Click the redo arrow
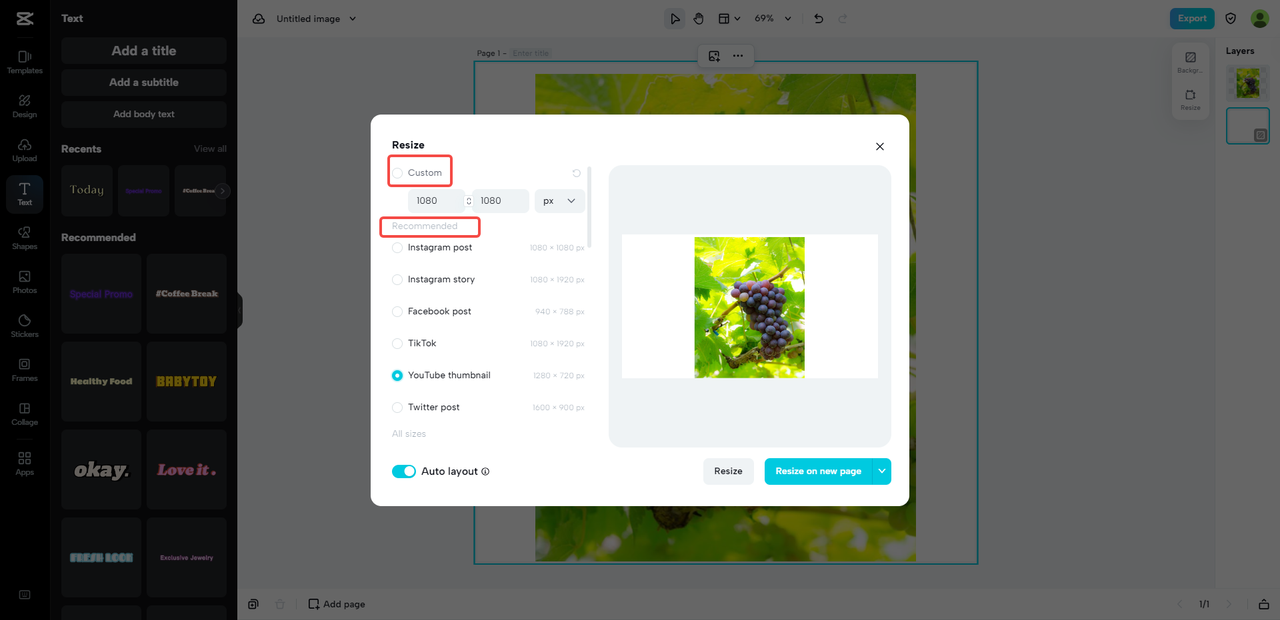The height and width of the screenshot is (620, 1280). click(843, 18)
